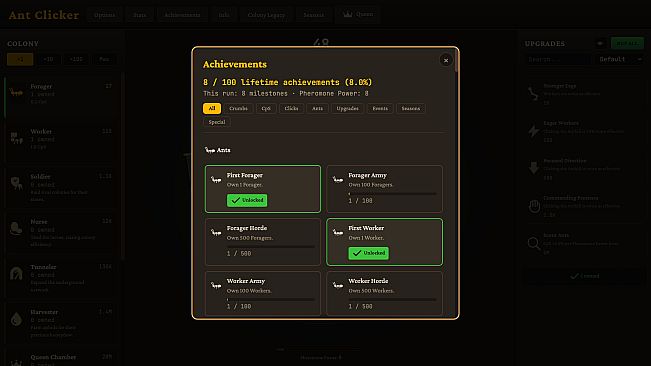Viewport: 651px width, 366px height.
Task: Click the Achievements dialog scrollbar
Action: point(457,61)
